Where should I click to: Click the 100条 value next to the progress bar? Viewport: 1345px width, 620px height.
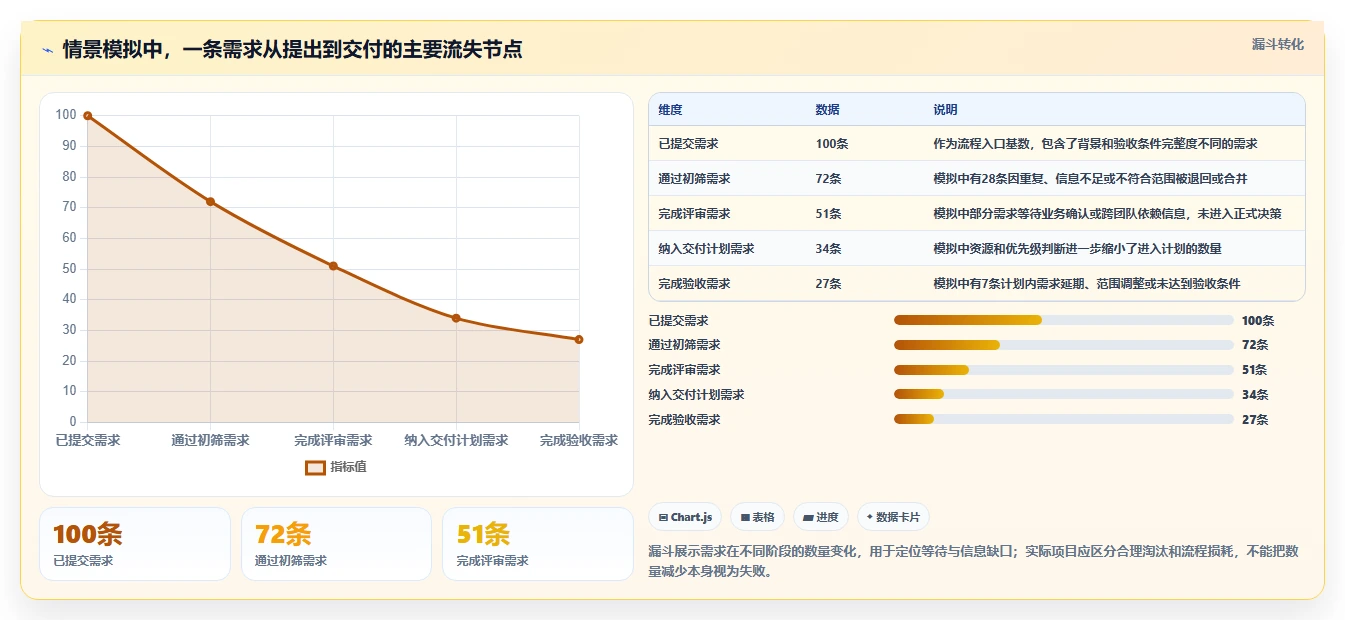[1258, 321]
